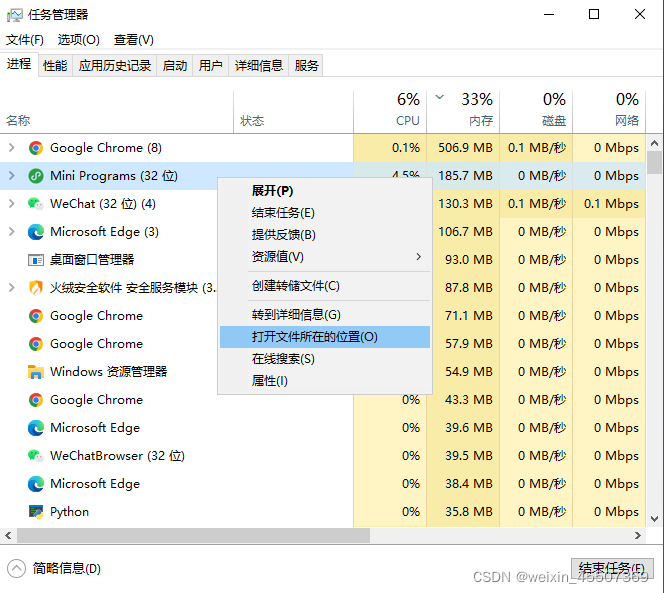Select the WeChatBrowser (32 位) process name
Screen dimensions: 664x593
pyautogui.click(x=117, y=456)
